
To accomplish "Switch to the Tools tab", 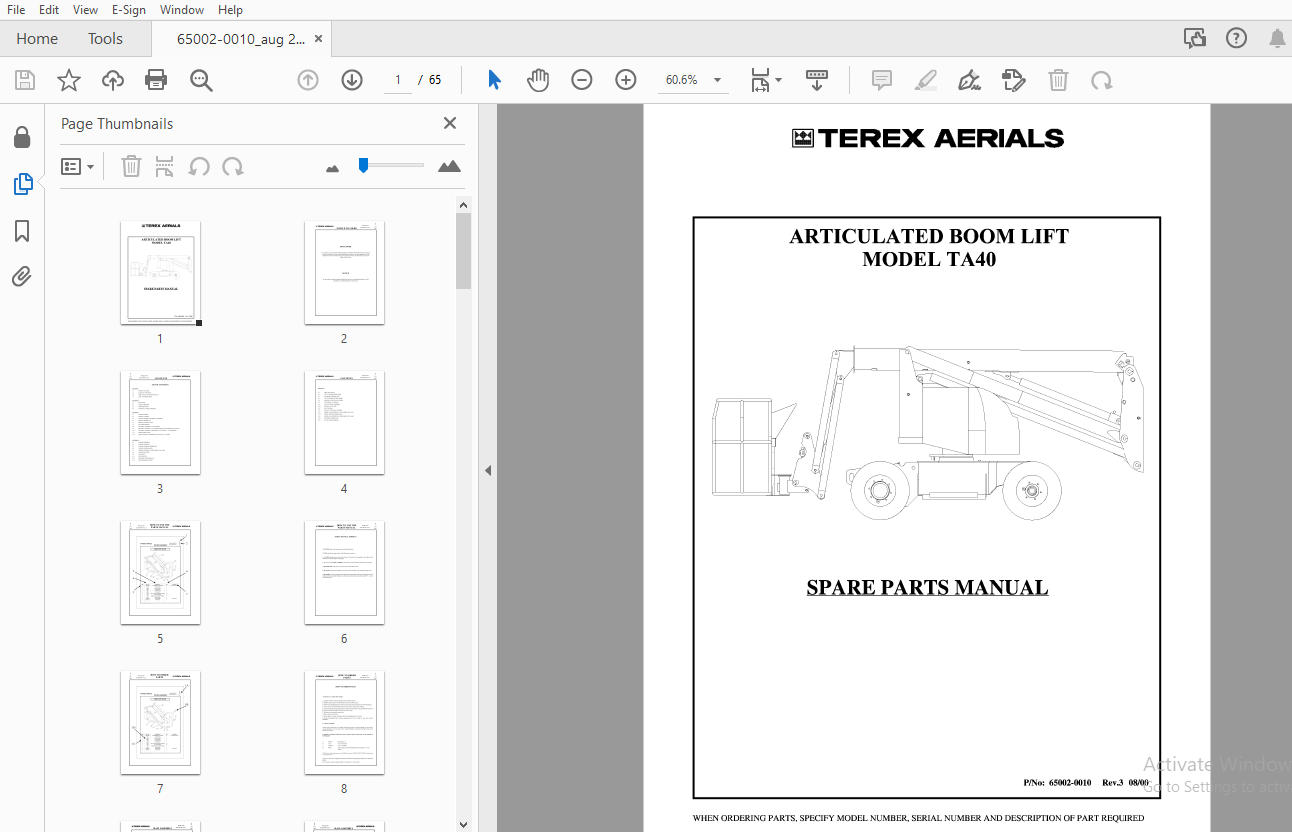I will (105, 38).
